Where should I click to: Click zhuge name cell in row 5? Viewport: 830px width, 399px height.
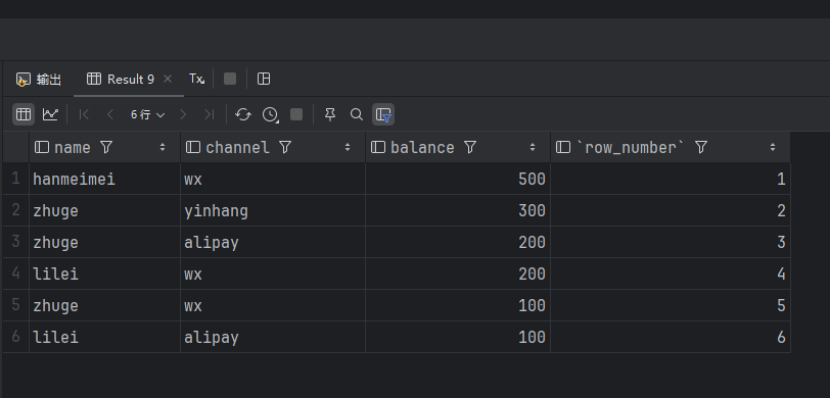coord(105,305)
